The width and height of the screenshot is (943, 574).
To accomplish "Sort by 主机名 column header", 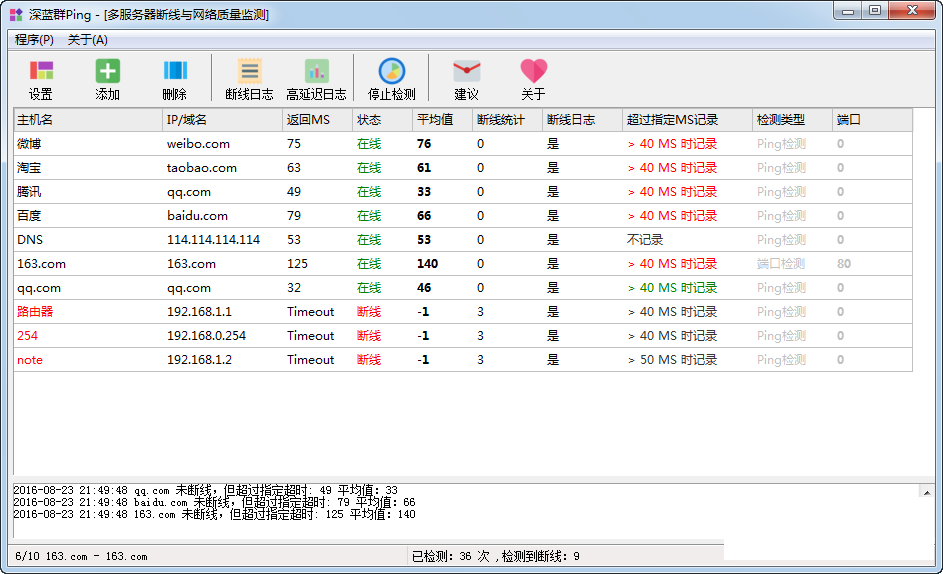I will click(x=88, y=120).
